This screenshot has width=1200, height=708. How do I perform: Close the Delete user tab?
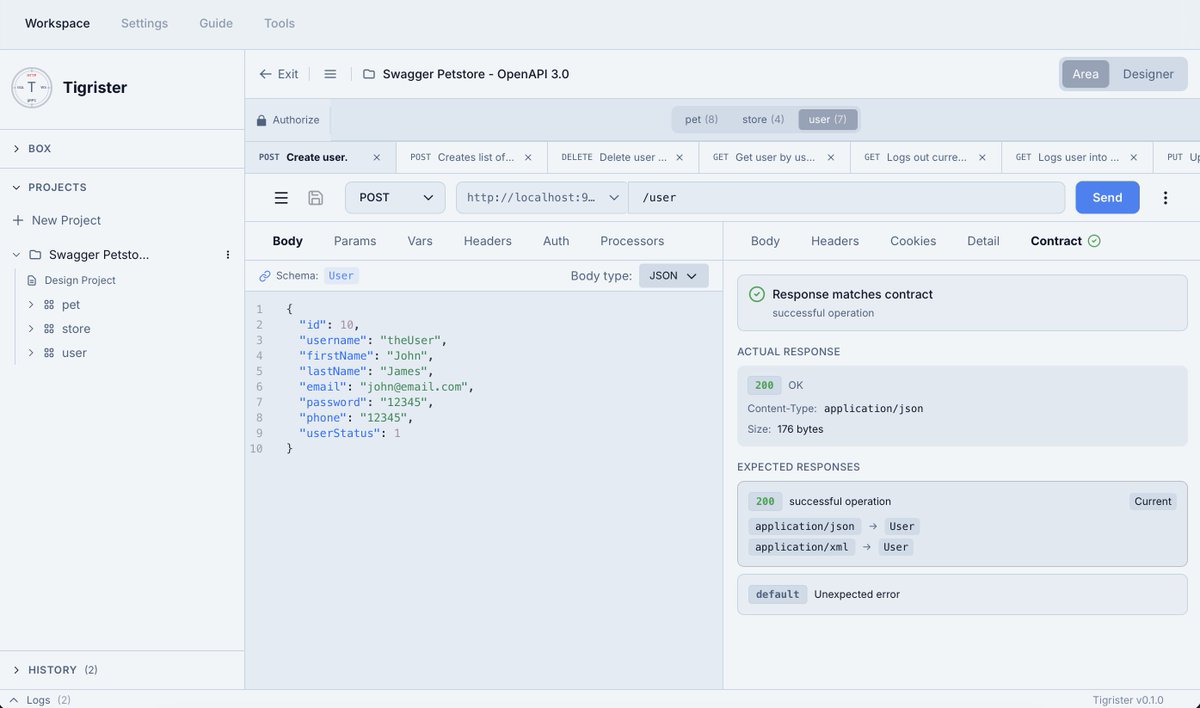tap(679, 157)
